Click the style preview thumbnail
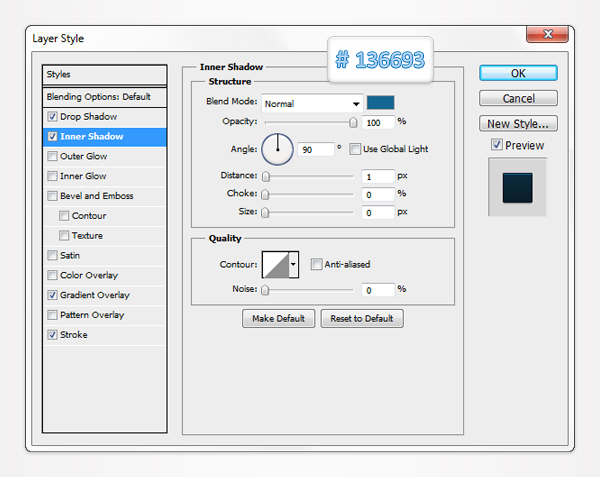The image size is (600, 477). tap(518, 187)
